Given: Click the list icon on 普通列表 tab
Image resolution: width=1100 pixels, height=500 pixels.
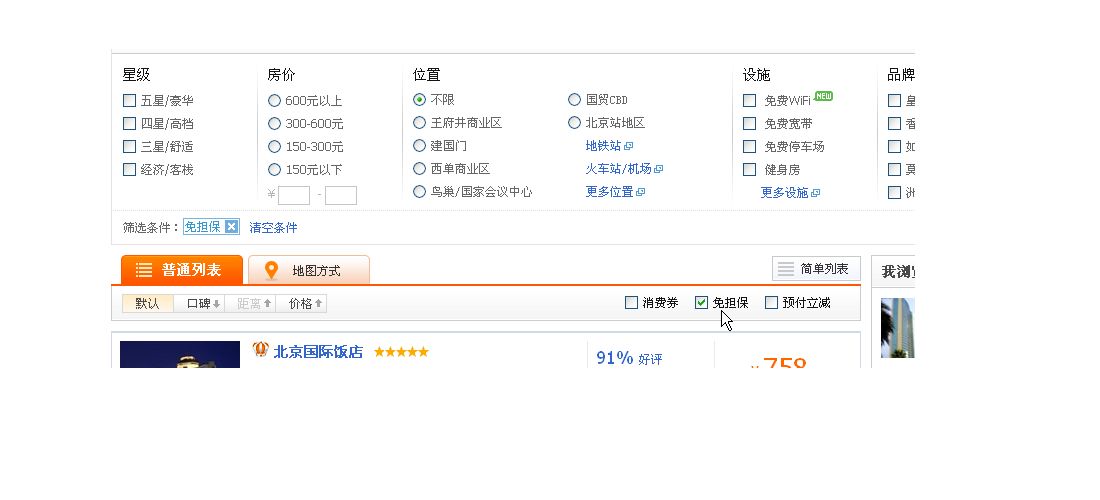Looking at the screenshot, I should coord(144,270).
